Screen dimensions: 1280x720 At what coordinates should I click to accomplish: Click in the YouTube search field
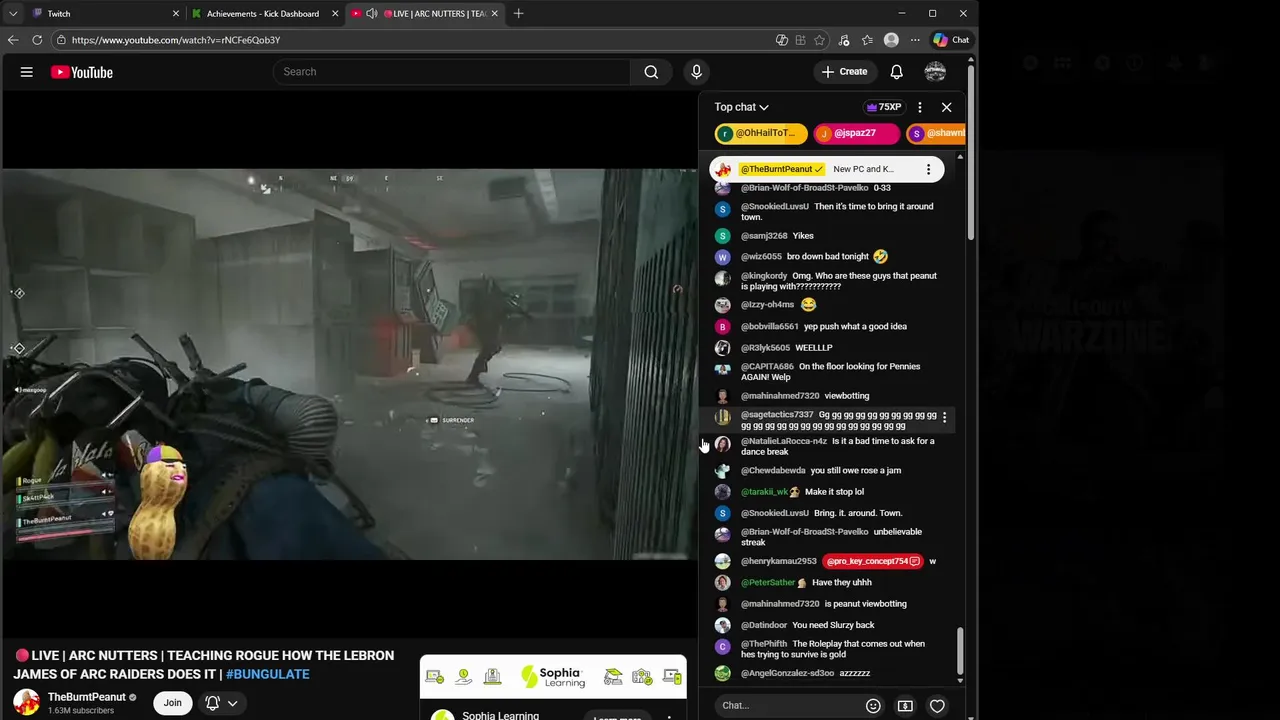[x=452, y=72]
